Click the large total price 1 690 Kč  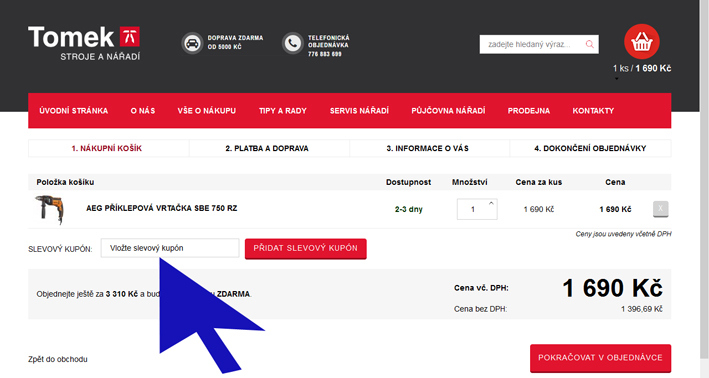(612, 288)
